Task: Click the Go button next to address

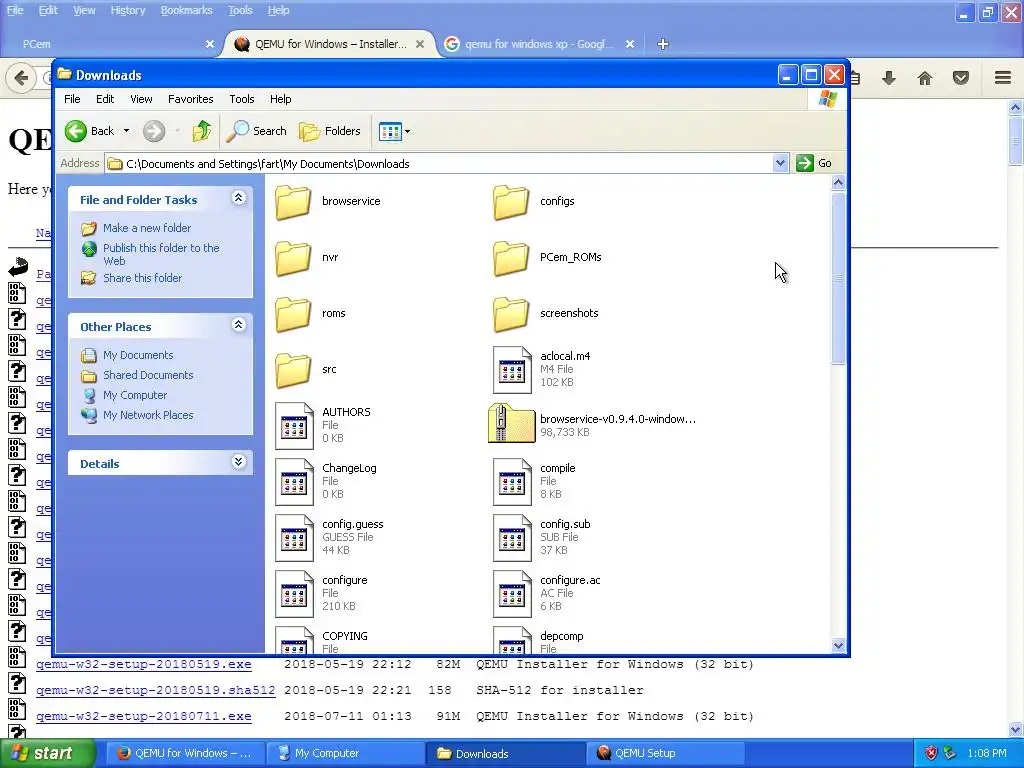Action: click(x=814, y=163)
